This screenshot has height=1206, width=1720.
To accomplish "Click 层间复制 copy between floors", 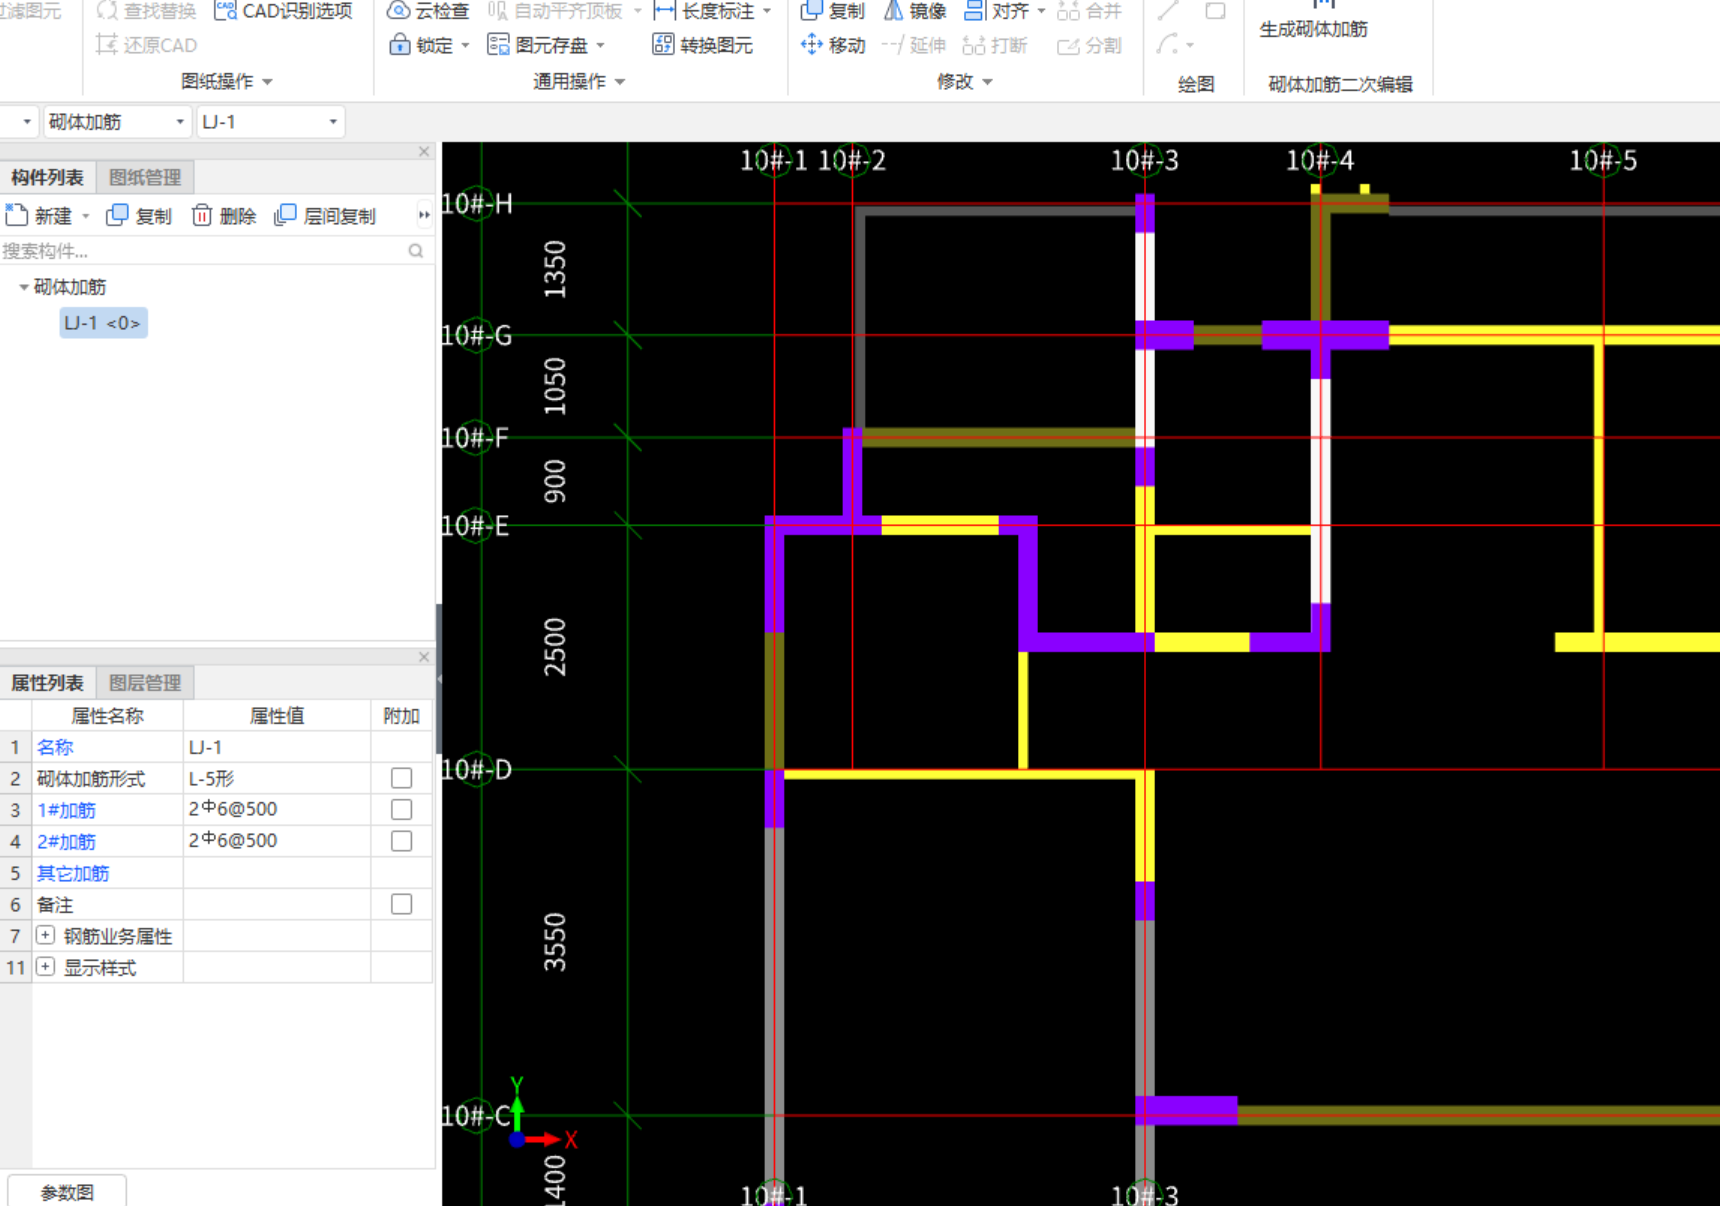I will click(325, 216).
